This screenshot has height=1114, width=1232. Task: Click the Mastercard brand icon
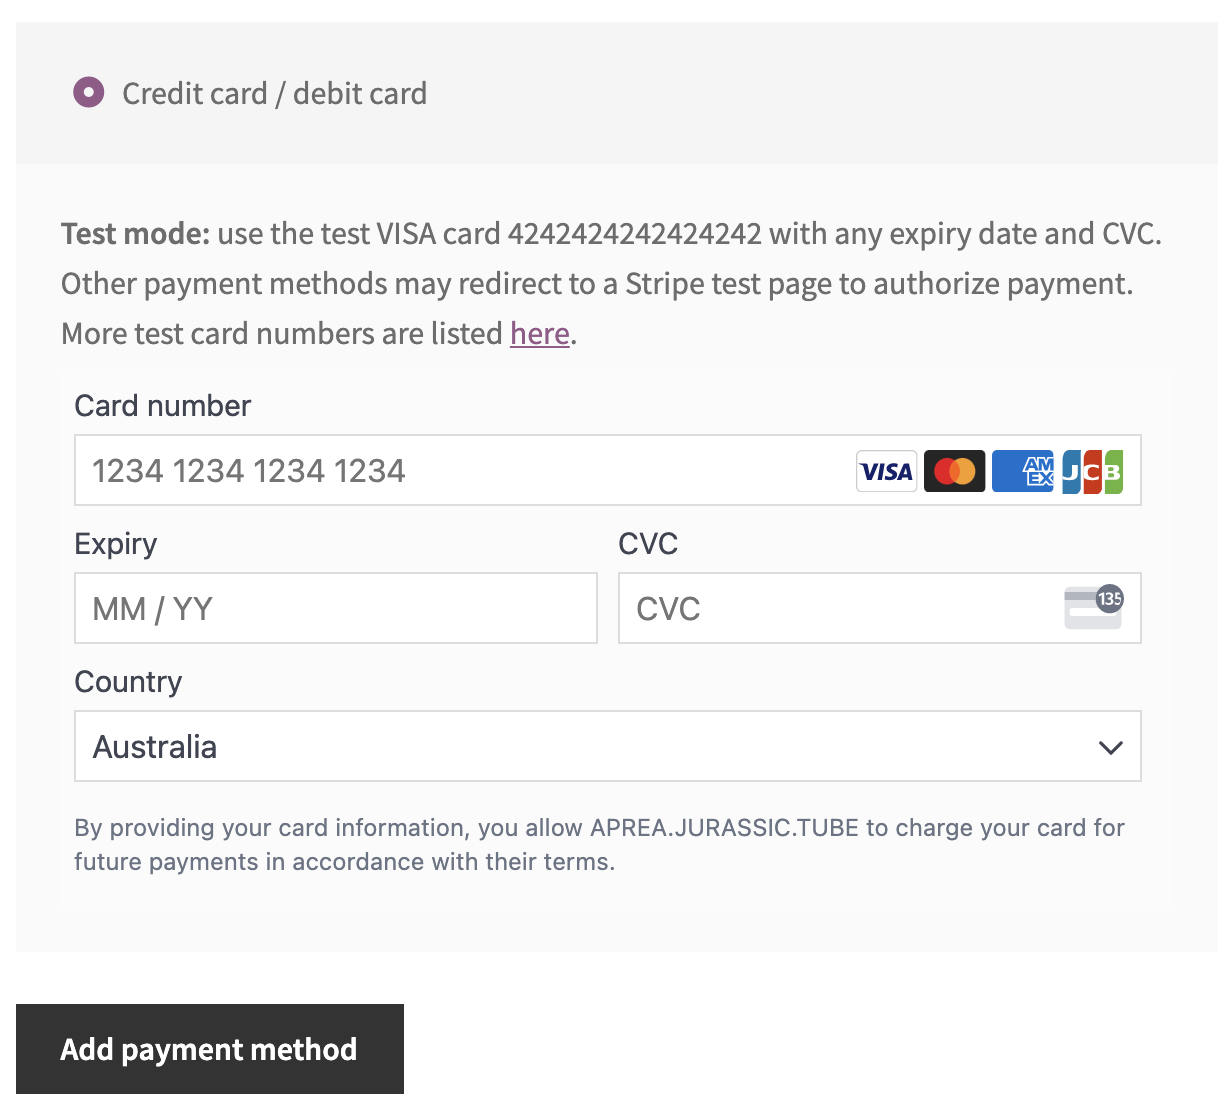[x=954, y=471]
